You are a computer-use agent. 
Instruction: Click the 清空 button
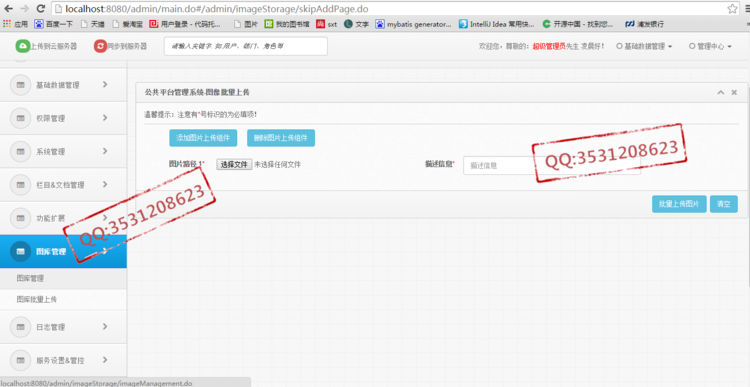click(724, 204)
